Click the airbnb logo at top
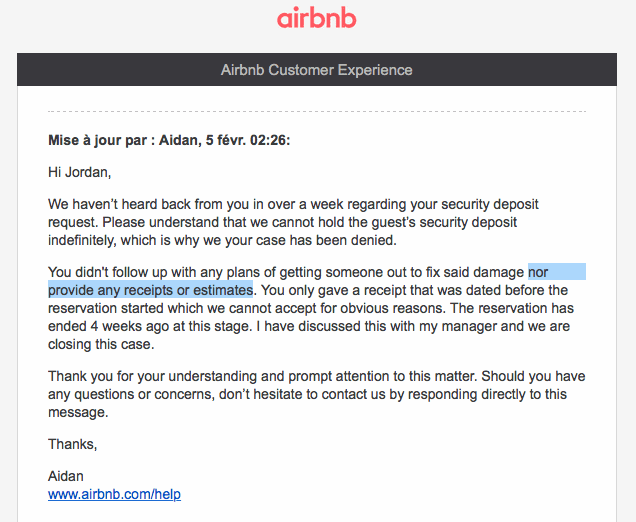 tap(317, 19)
